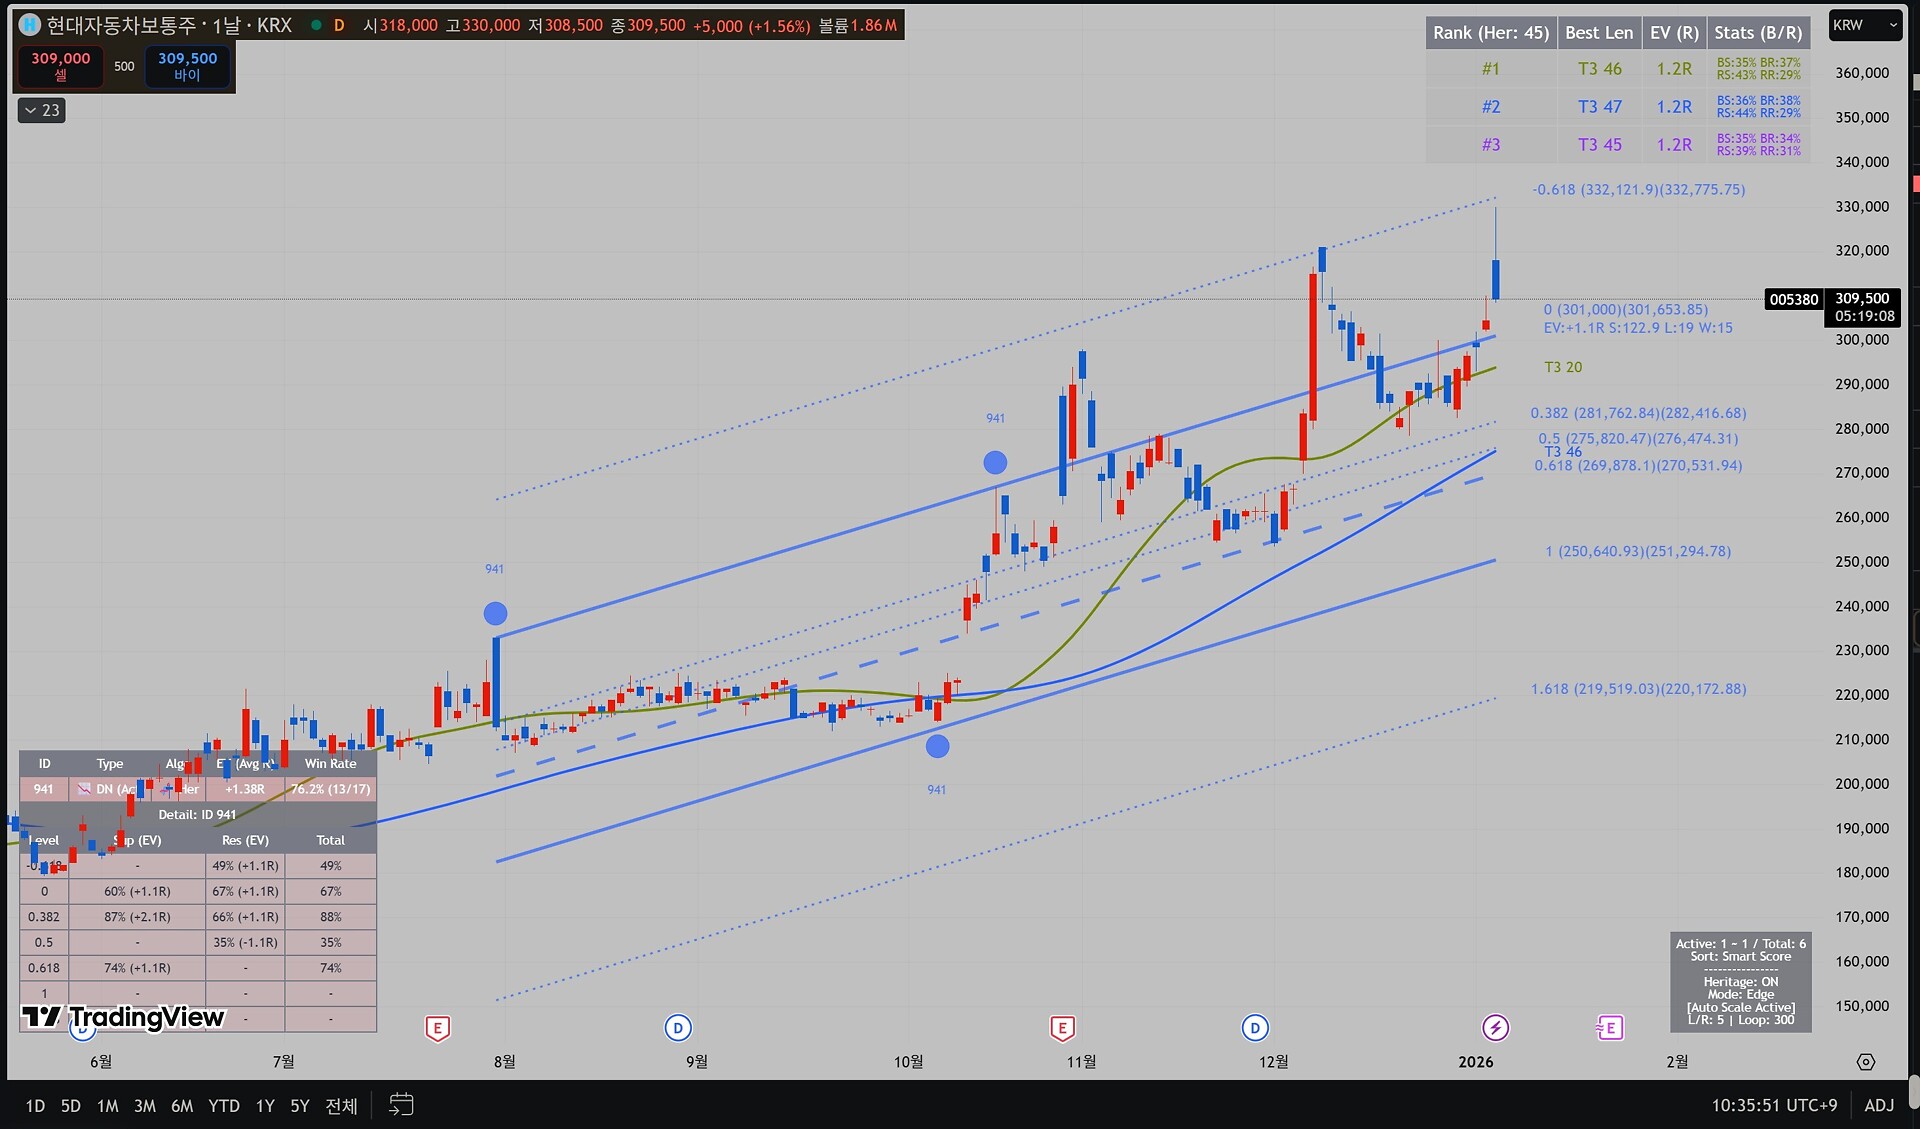The image size is (1920, 1129).
Task: Switch to the 전체 full range
Action: click(341, 1106)
